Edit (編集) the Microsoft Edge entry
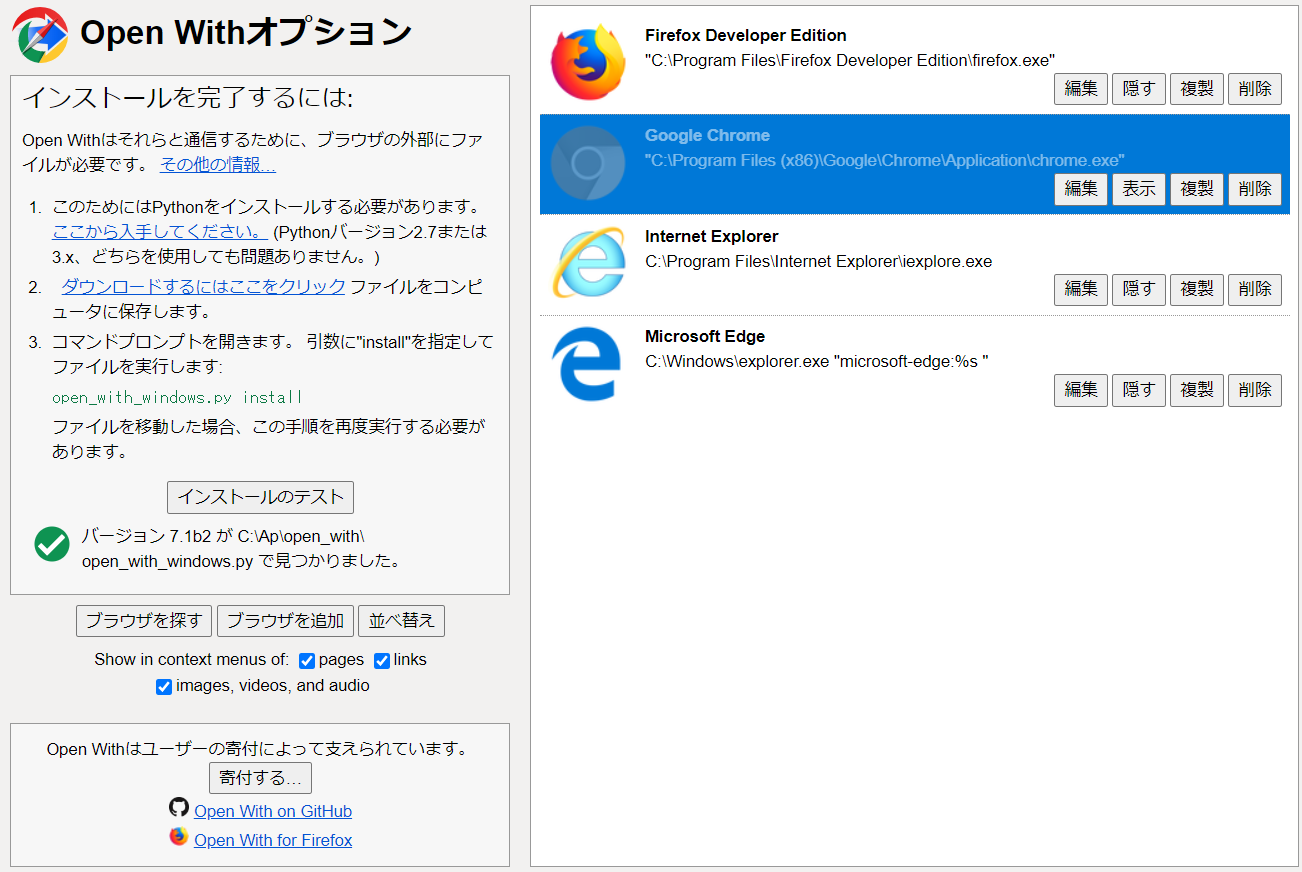Screen dimensions: 1302x872 [x=1081, y=390]
